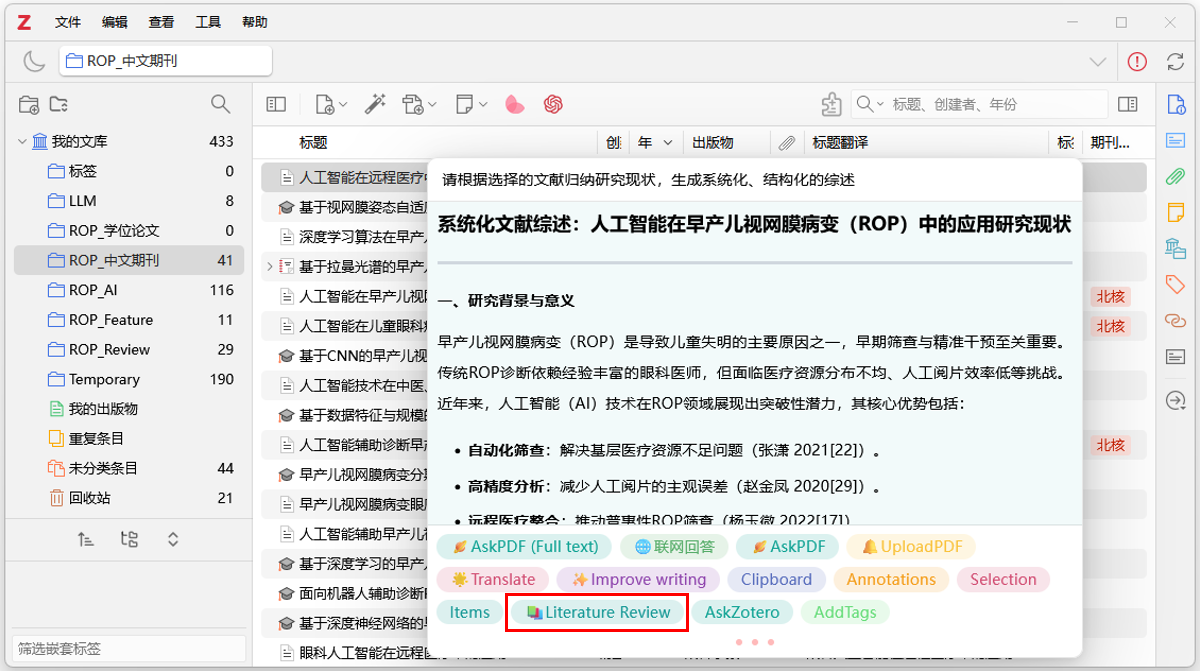
Task: Open the collection search magnifier icon
Action: 220,104
